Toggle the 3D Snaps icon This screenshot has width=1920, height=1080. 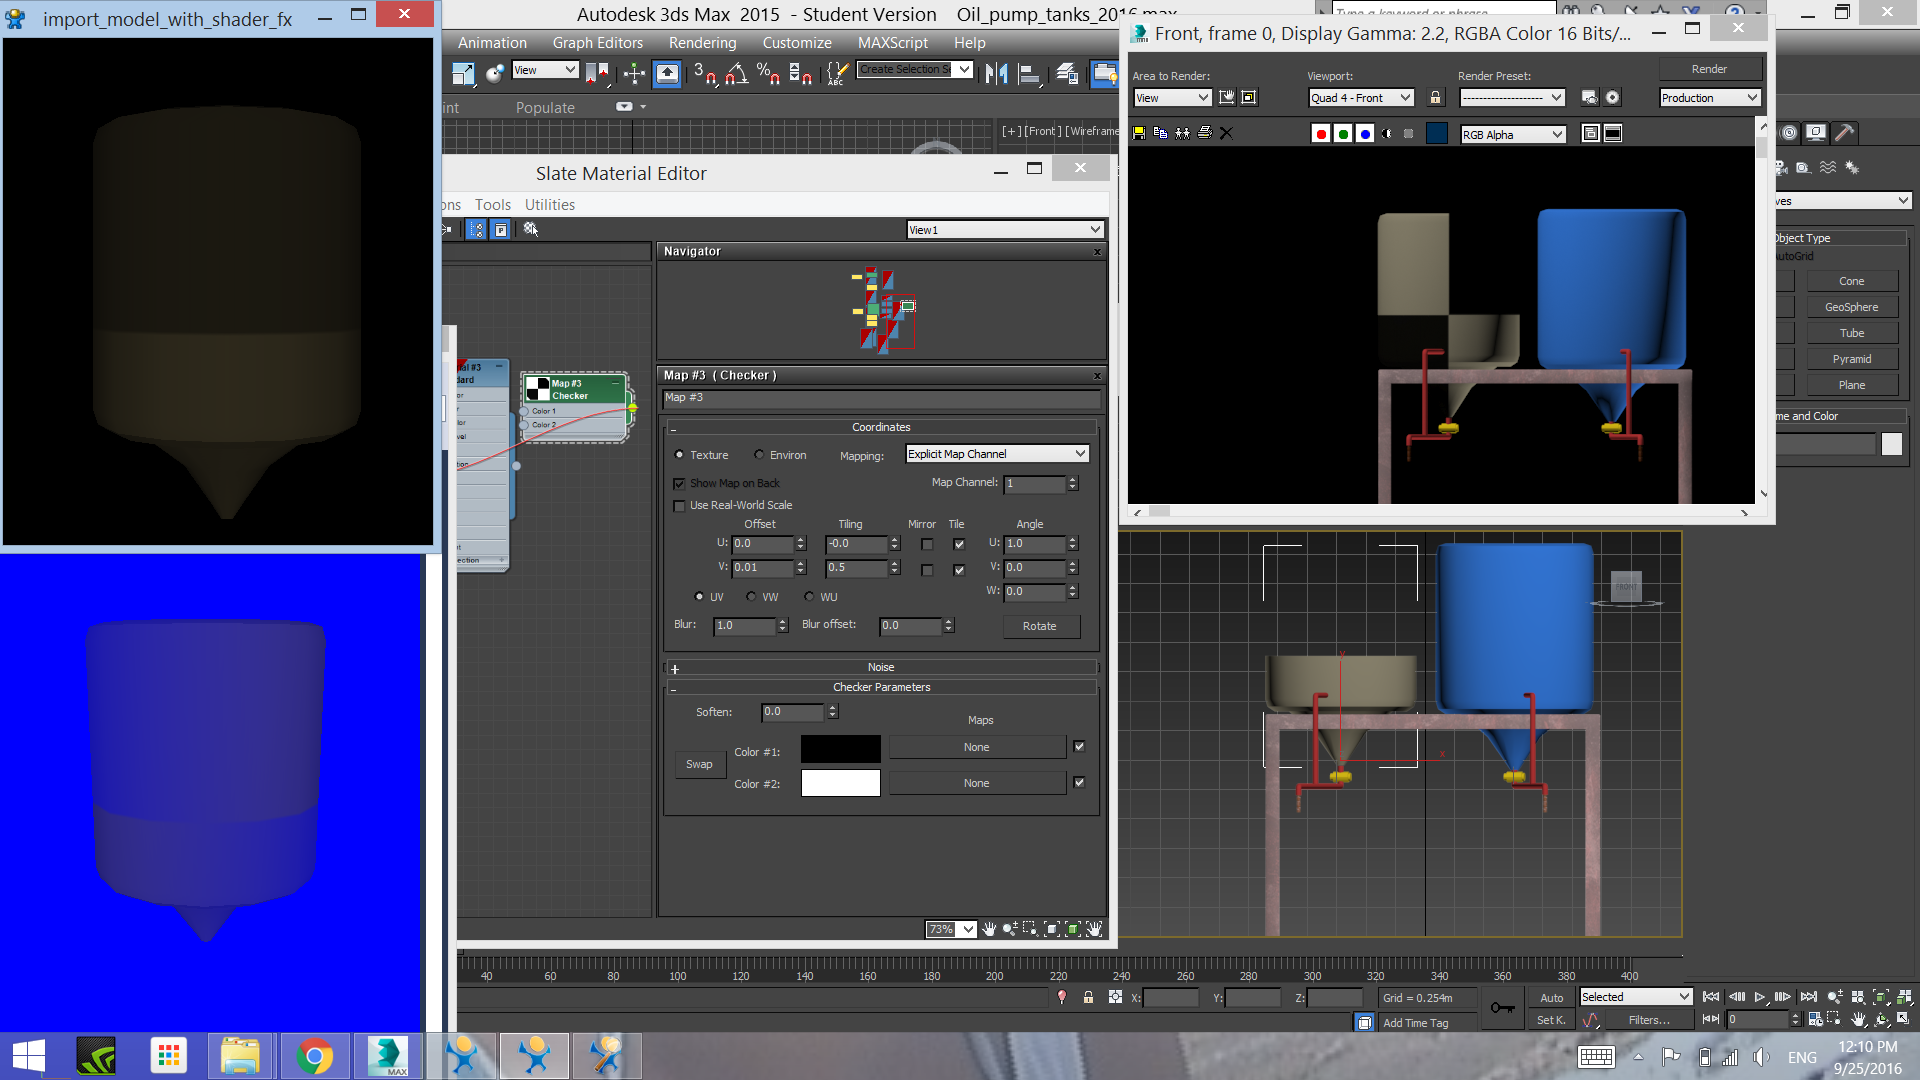[x=704, y=72]
